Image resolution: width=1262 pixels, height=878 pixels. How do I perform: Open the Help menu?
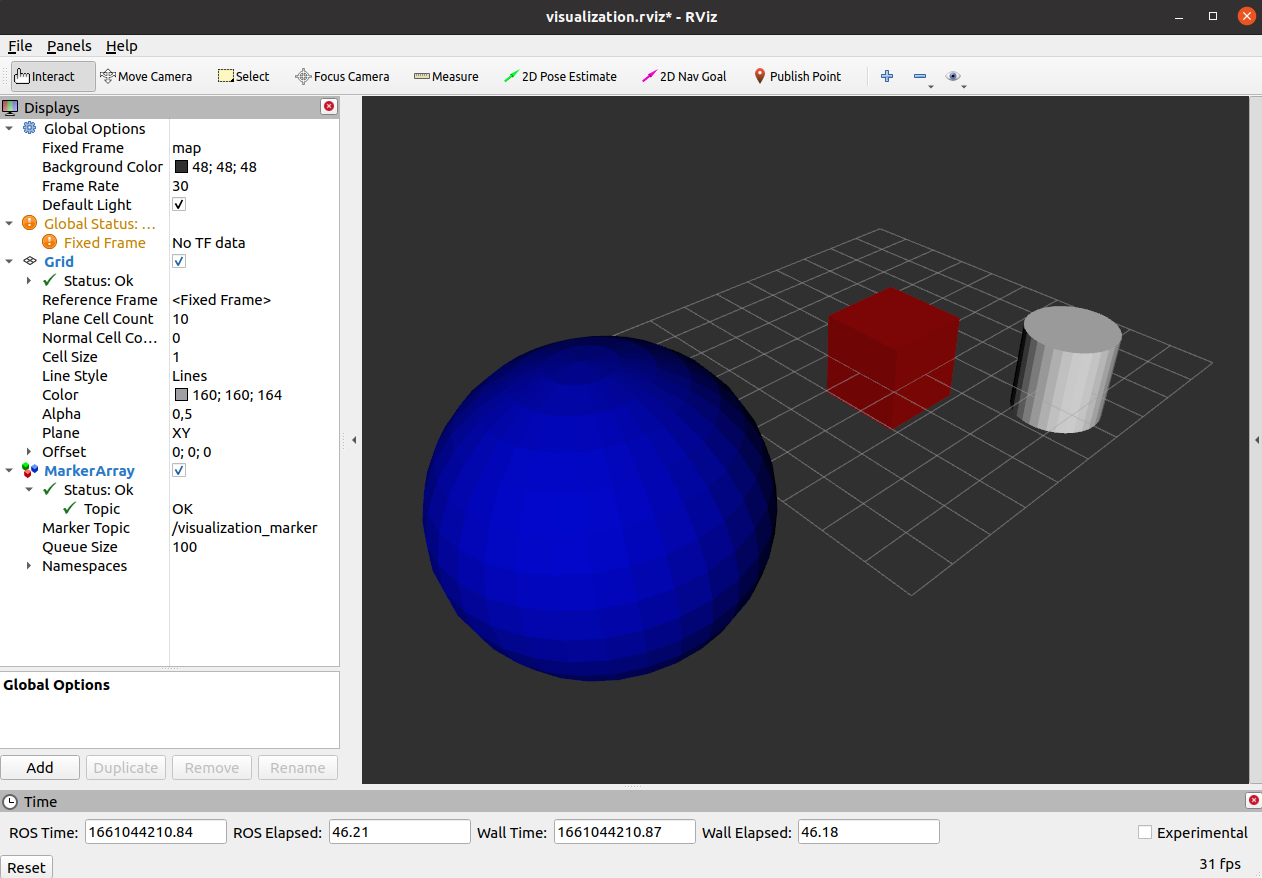[x=122, y=46]
